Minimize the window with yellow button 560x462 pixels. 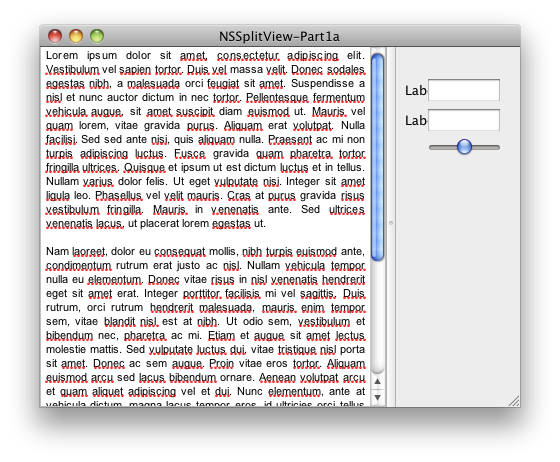(x=76, y=36)
